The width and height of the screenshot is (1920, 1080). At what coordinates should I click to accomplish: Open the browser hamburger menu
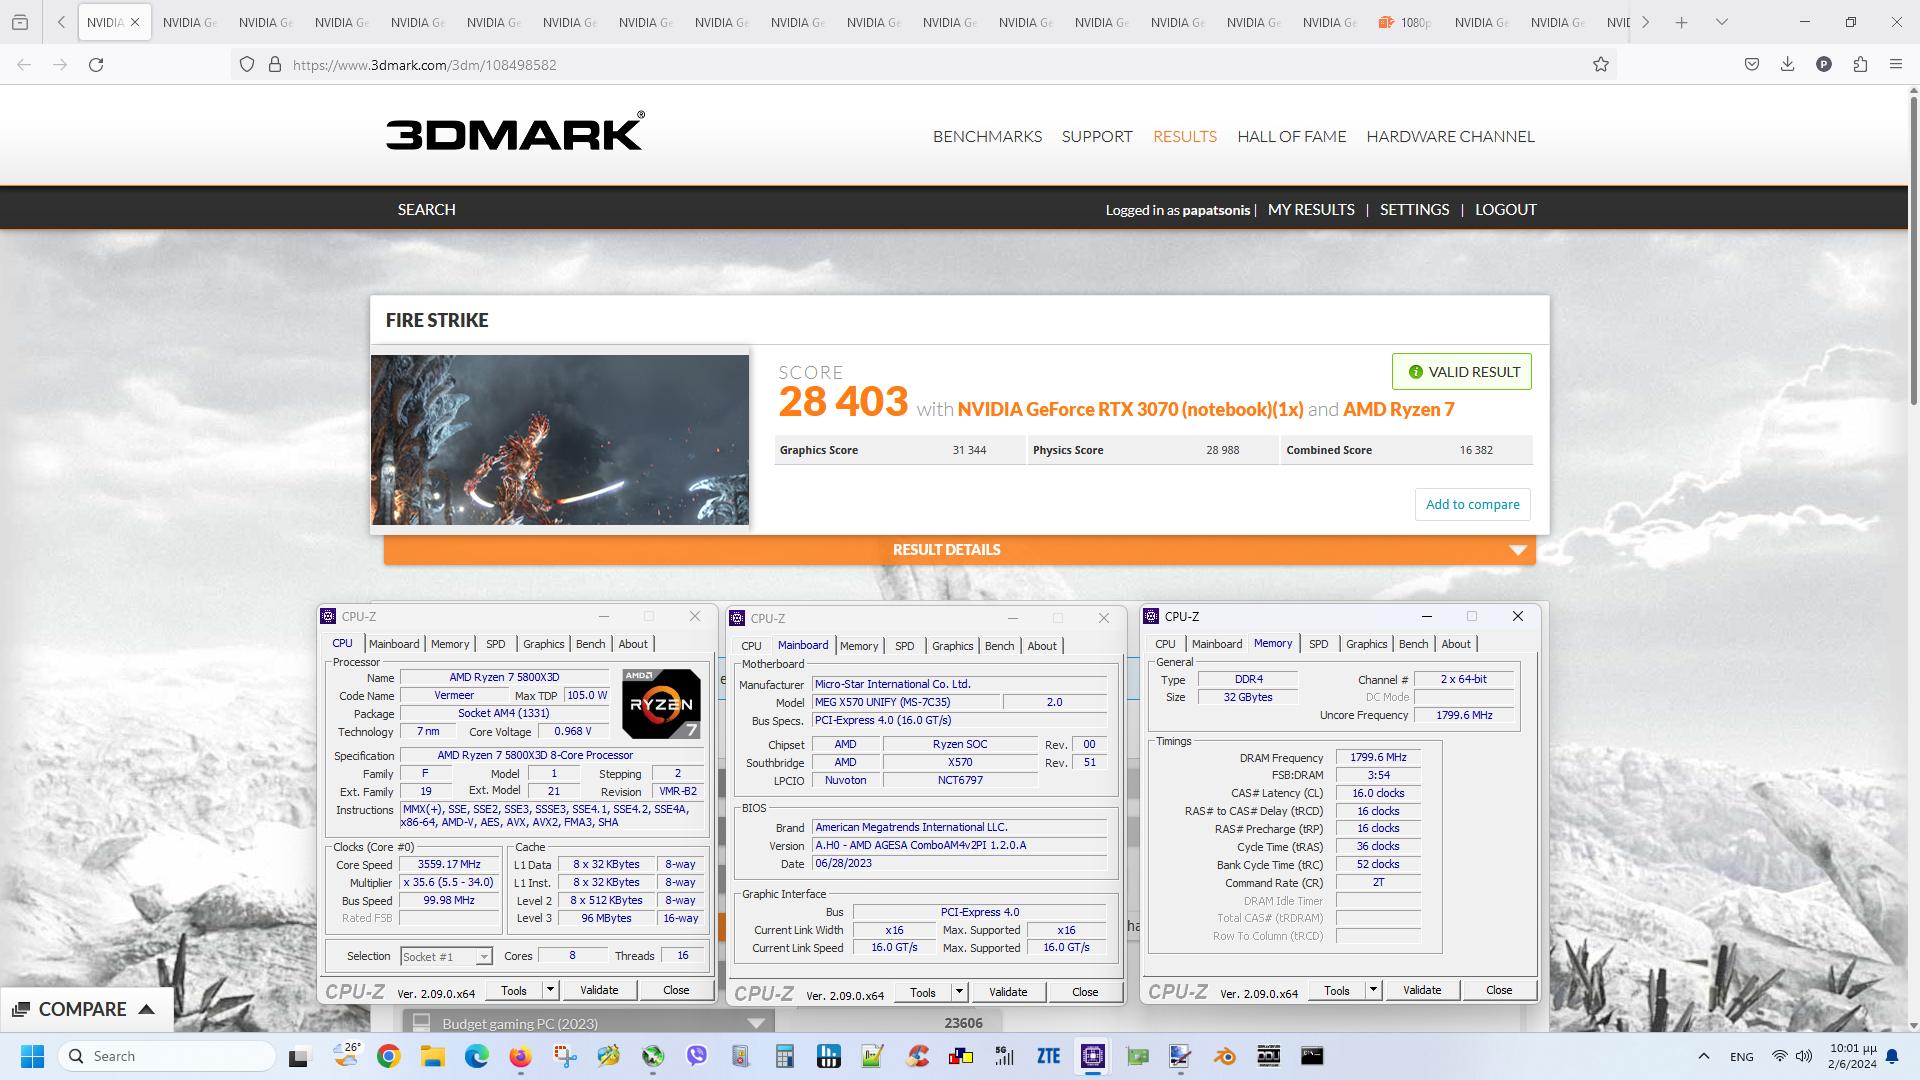[x=1896, y=65]
